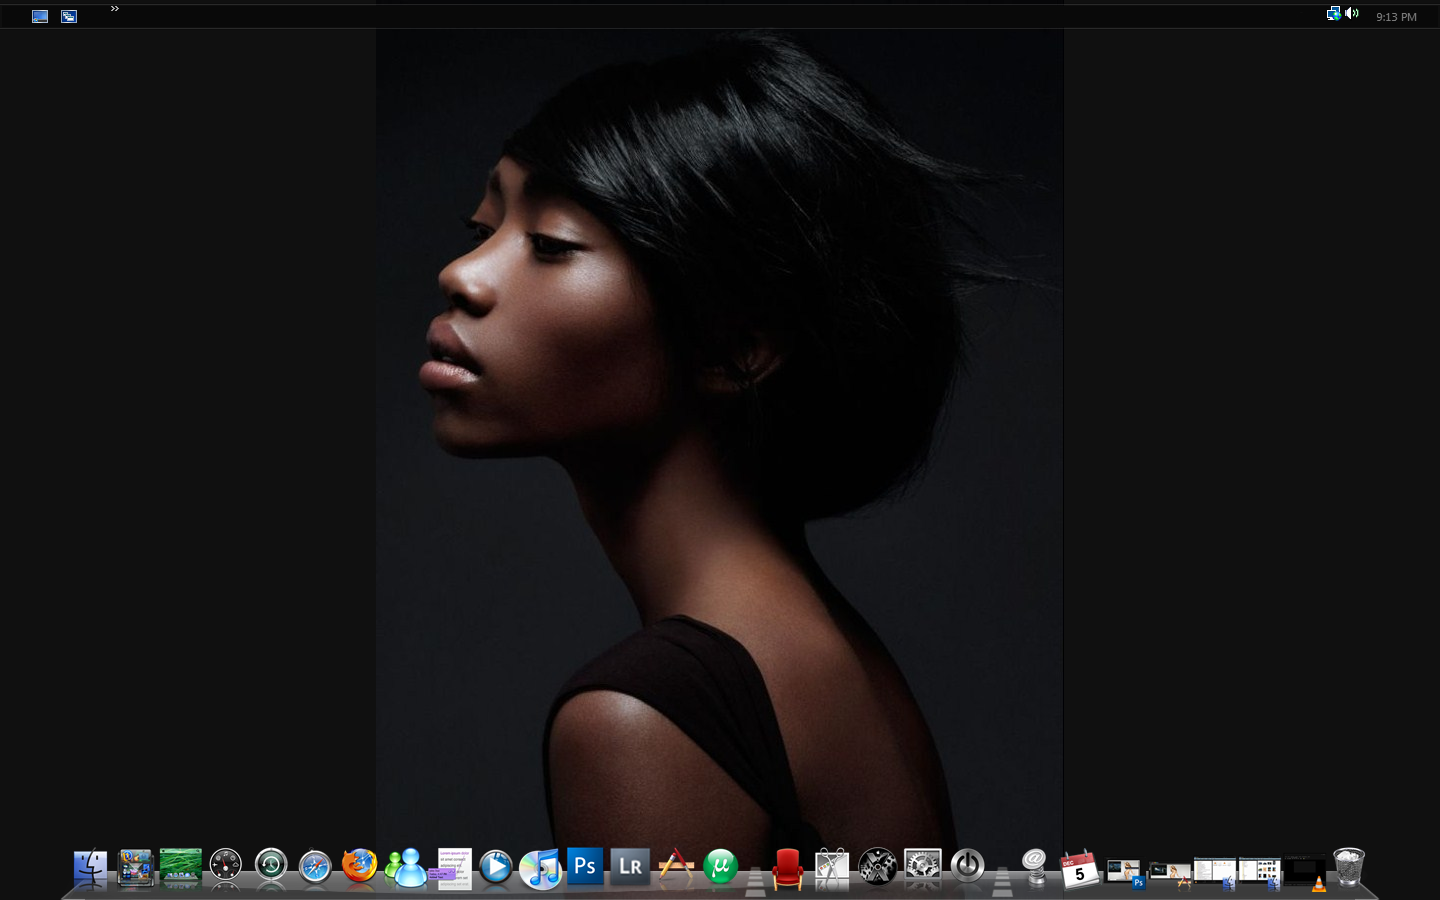Open Finder from the dock
The width and height of the screenshot is (1440, 900).
pyautogui.click(x=90, y=867)
